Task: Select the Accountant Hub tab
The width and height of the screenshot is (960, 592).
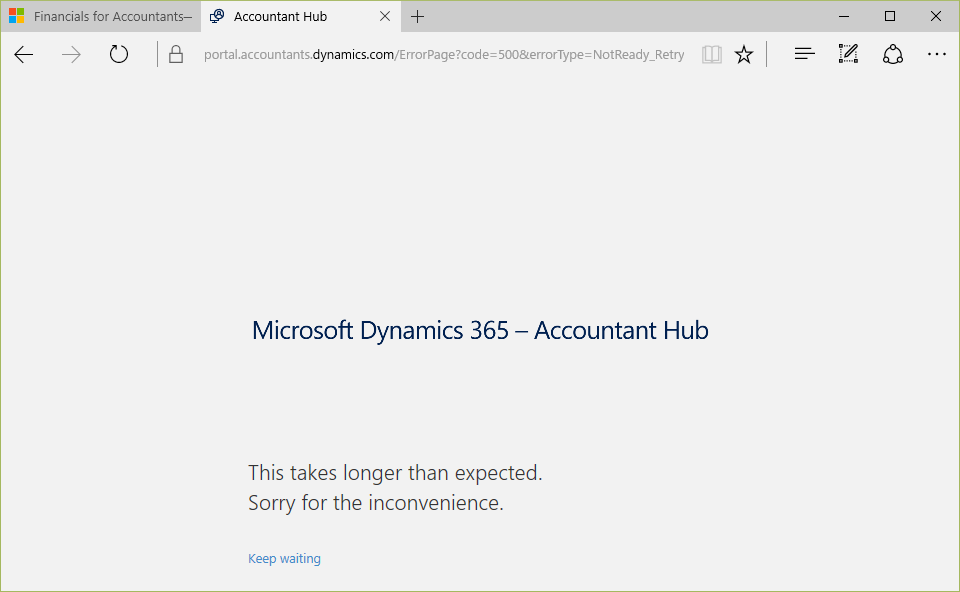Action: coord(291,17)
